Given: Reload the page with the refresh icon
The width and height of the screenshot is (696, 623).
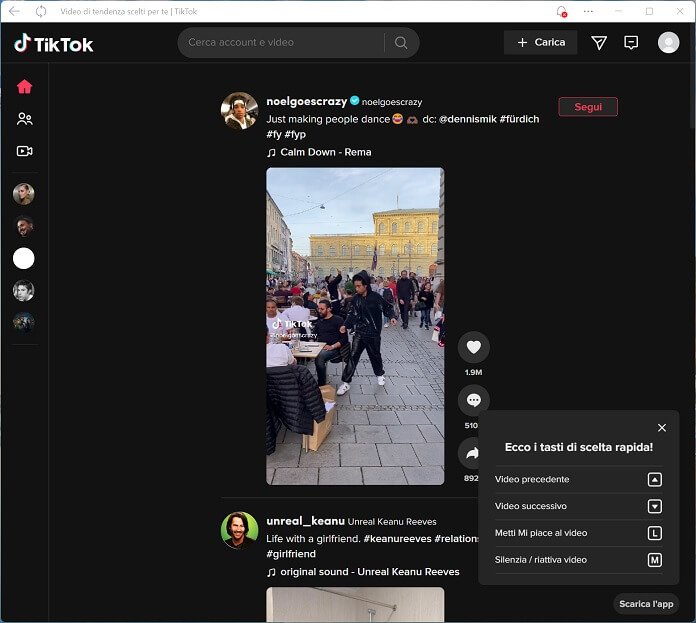Looking at the screenshot, I should (x=41, y=12).
